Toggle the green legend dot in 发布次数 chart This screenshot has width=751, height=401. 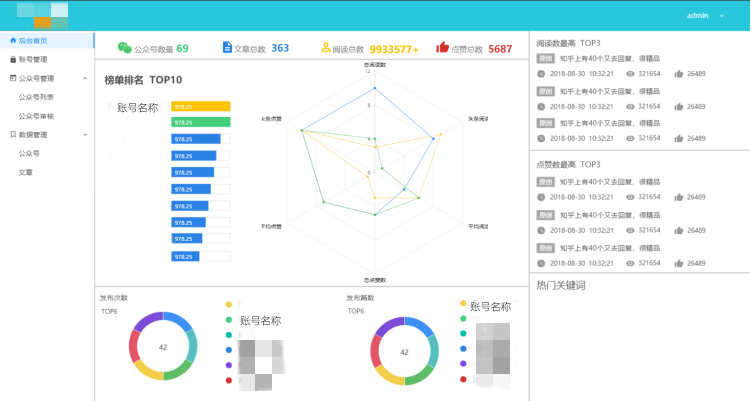click(228, 320)
